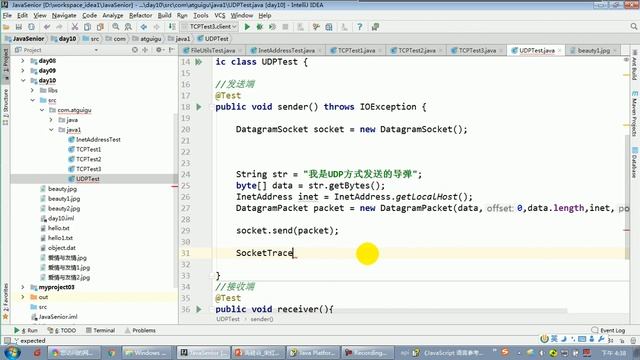Click the navigate Back arrow icon
Viewport: 640px width, 360px height.
144,27
